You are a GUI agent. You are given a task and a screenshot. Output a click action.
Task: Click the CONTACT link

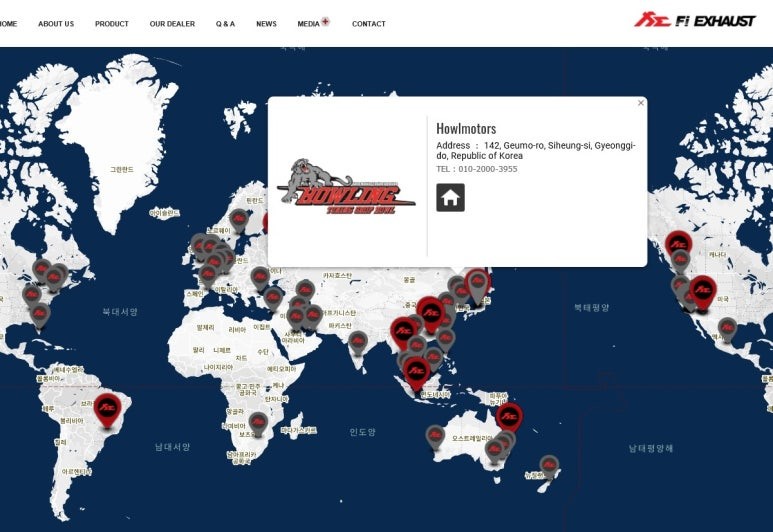[x=368, y=24]
